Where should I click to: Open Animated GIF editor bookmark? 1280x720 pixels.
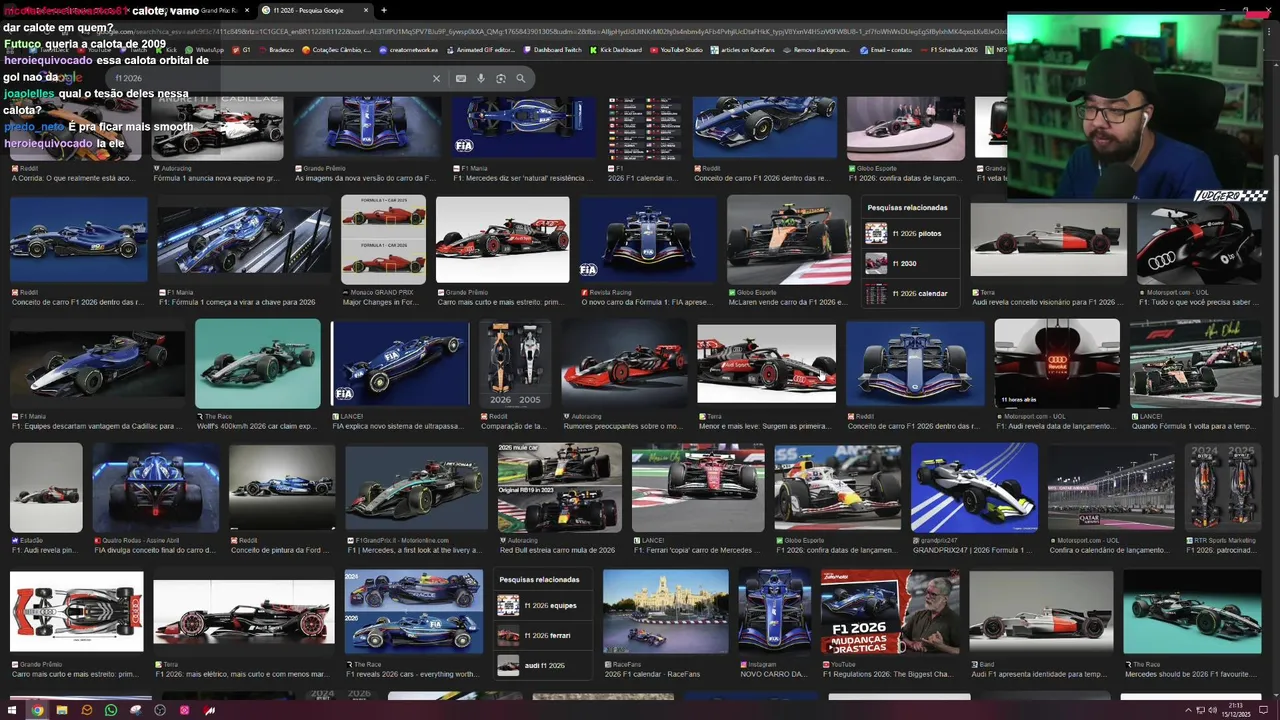481,50
